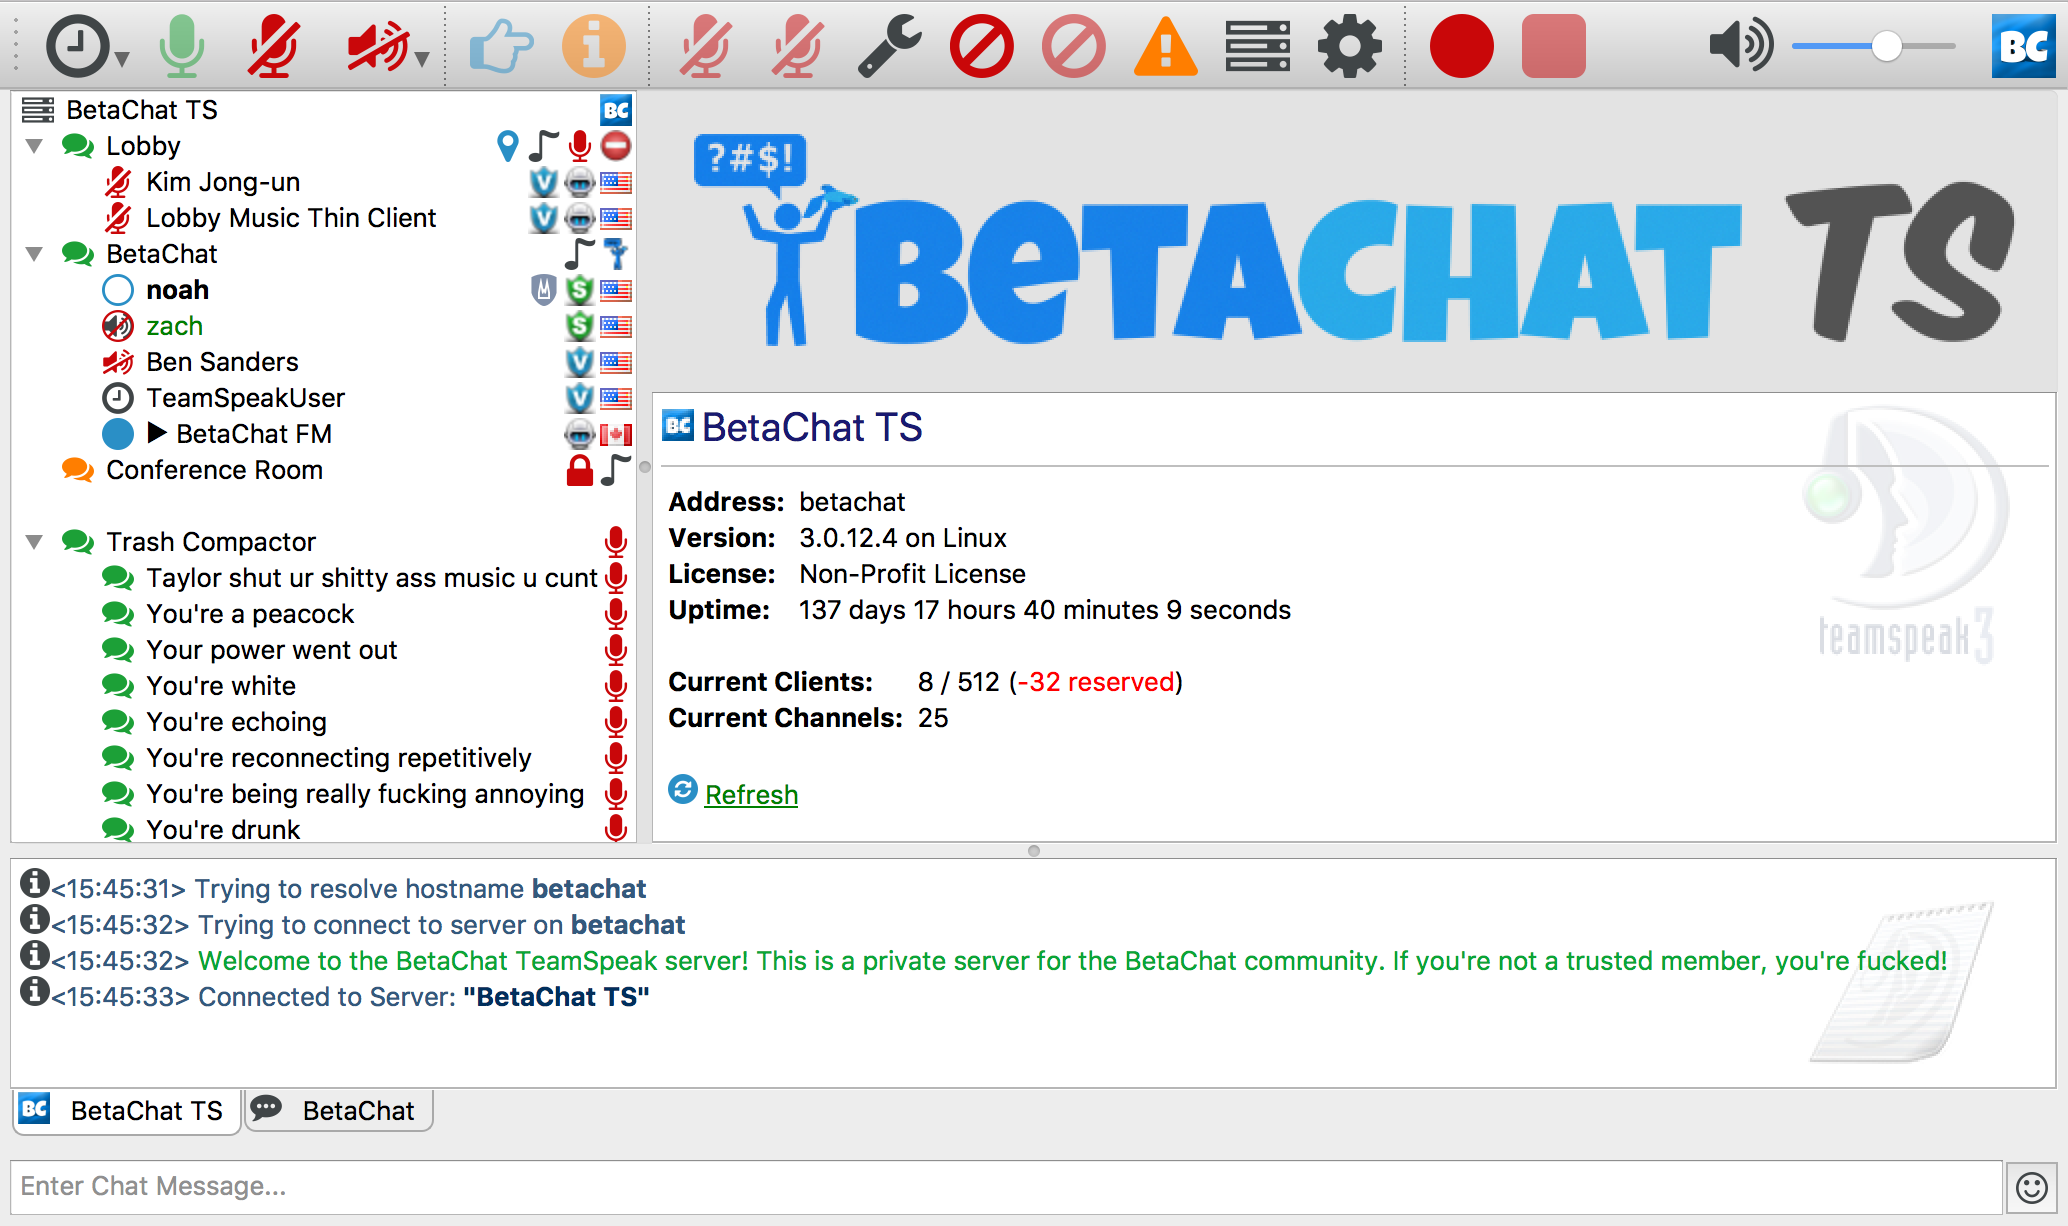This screenshot has height=1226, width=2068.
Task: Click the faded red ban icon
Action: coord(1074,46)
